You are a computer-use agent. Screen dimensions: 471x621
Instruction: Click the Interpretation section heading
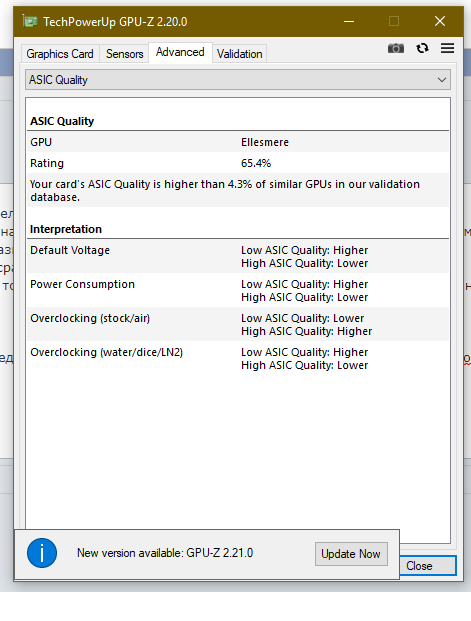tap(66, 229)
